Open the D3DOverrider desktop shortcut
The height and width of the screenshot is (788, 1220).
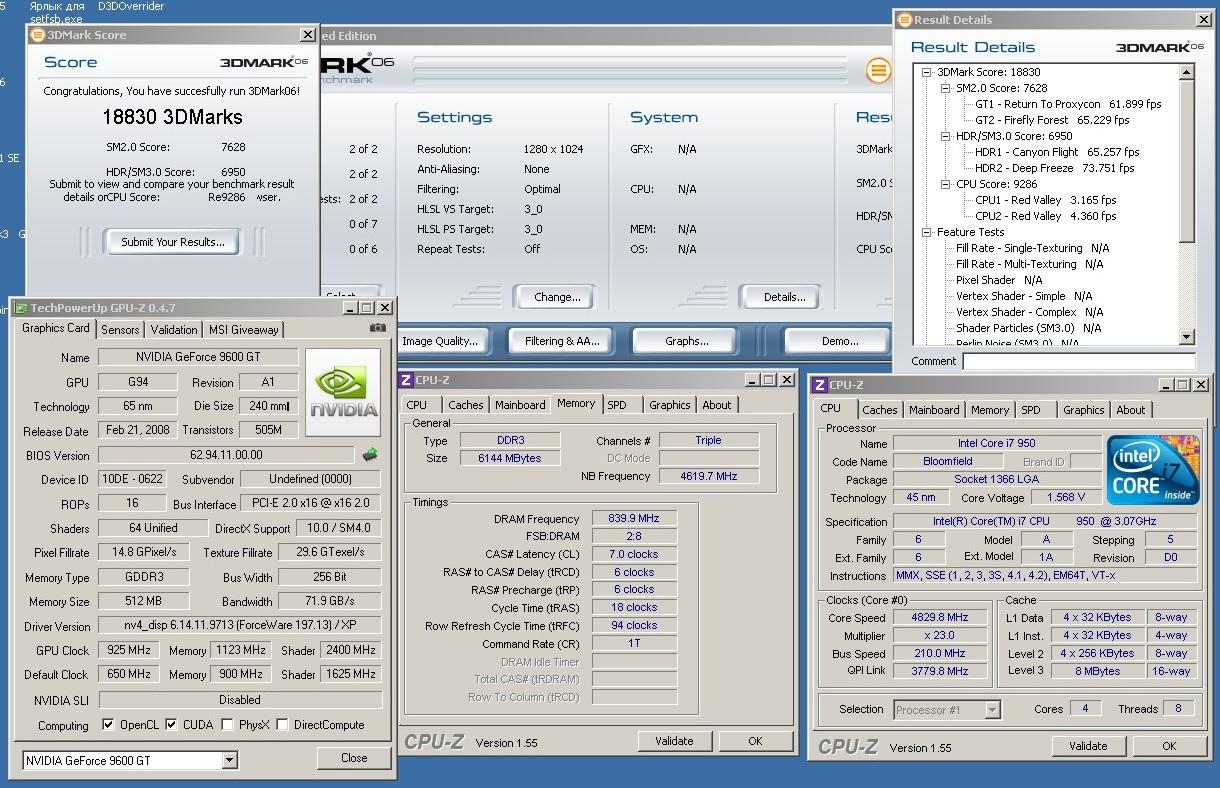tap(131, 6)
